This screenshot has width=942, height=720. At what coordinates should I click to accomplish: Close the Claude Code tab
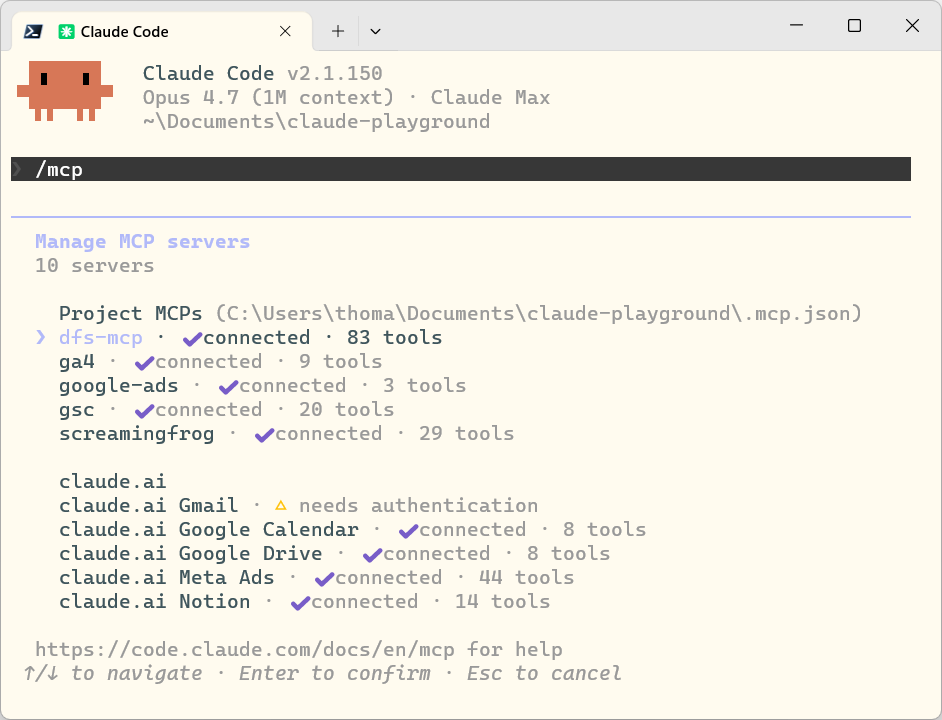click(285, 31)
